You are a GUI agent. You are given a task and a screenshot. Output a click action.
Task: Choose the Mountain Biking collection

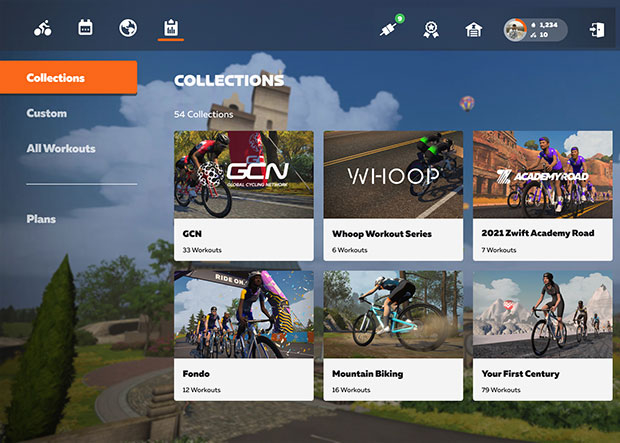point(393,335)
